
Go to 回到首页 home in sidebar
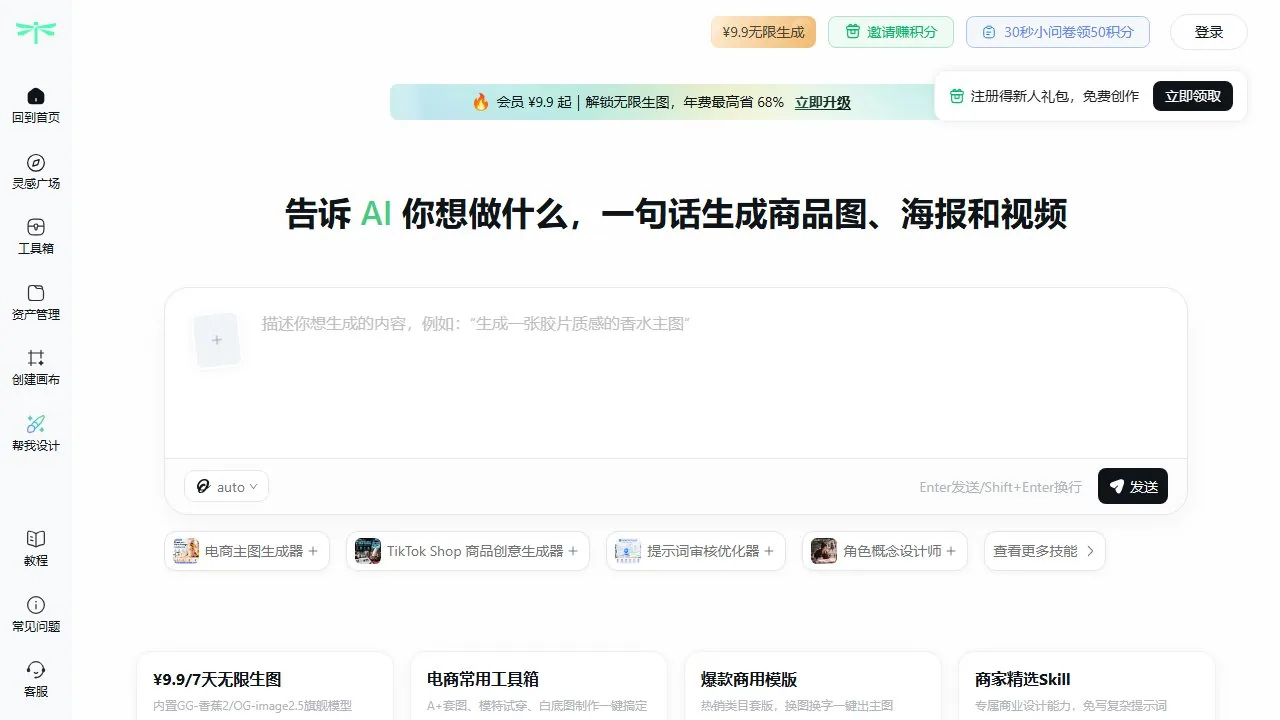click(36, 105)
